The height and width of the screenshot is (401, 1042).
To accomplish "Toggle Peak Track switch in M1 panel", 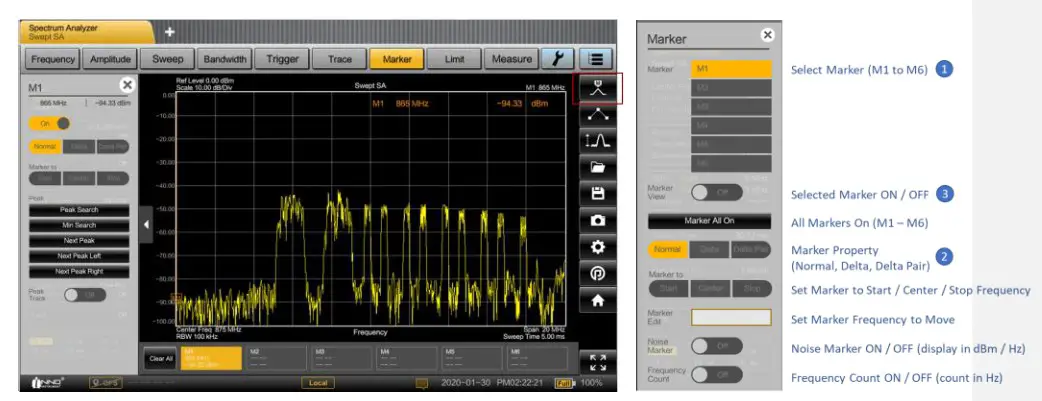I will point(84,295).
